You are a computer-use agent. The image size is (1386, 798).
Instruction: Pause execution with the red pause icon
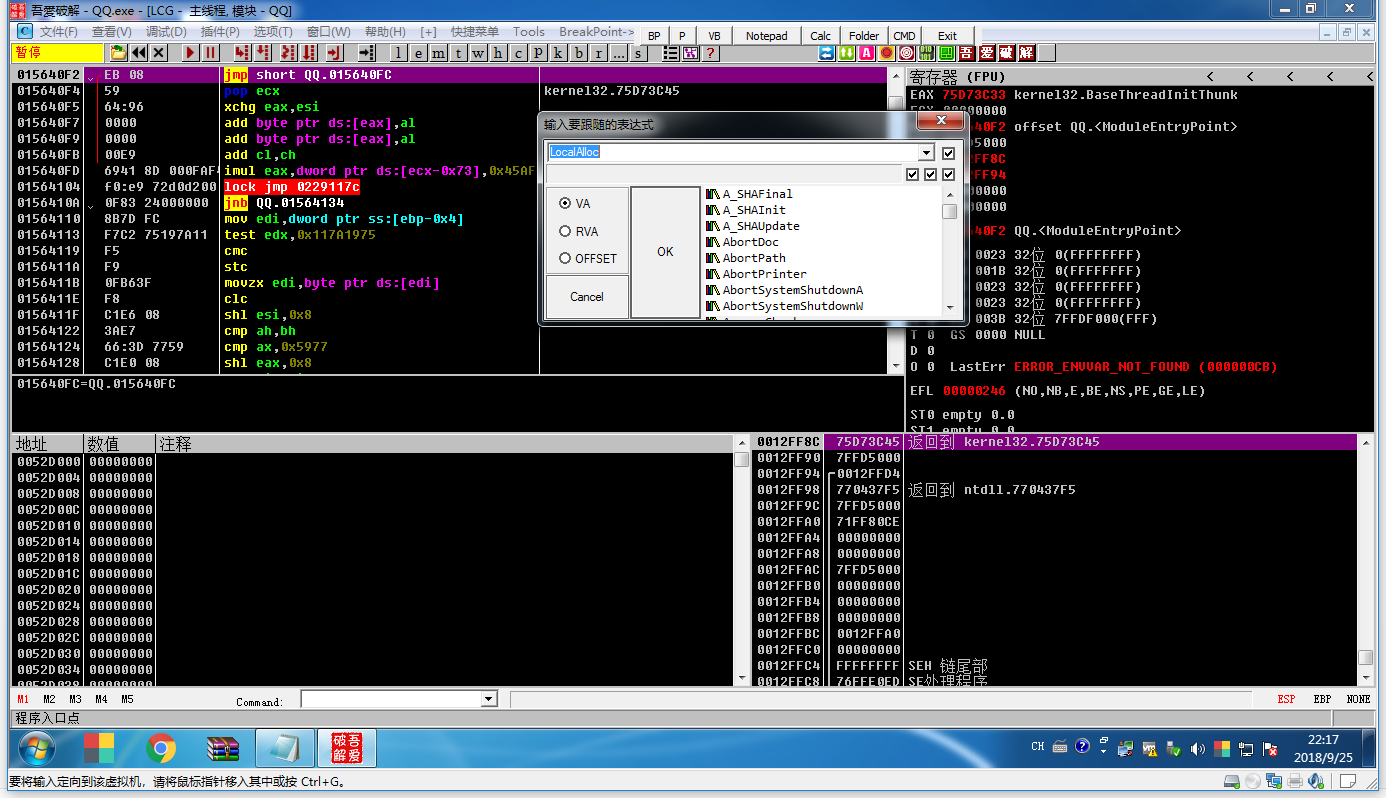pyautogui.click(x=210, y=53)
